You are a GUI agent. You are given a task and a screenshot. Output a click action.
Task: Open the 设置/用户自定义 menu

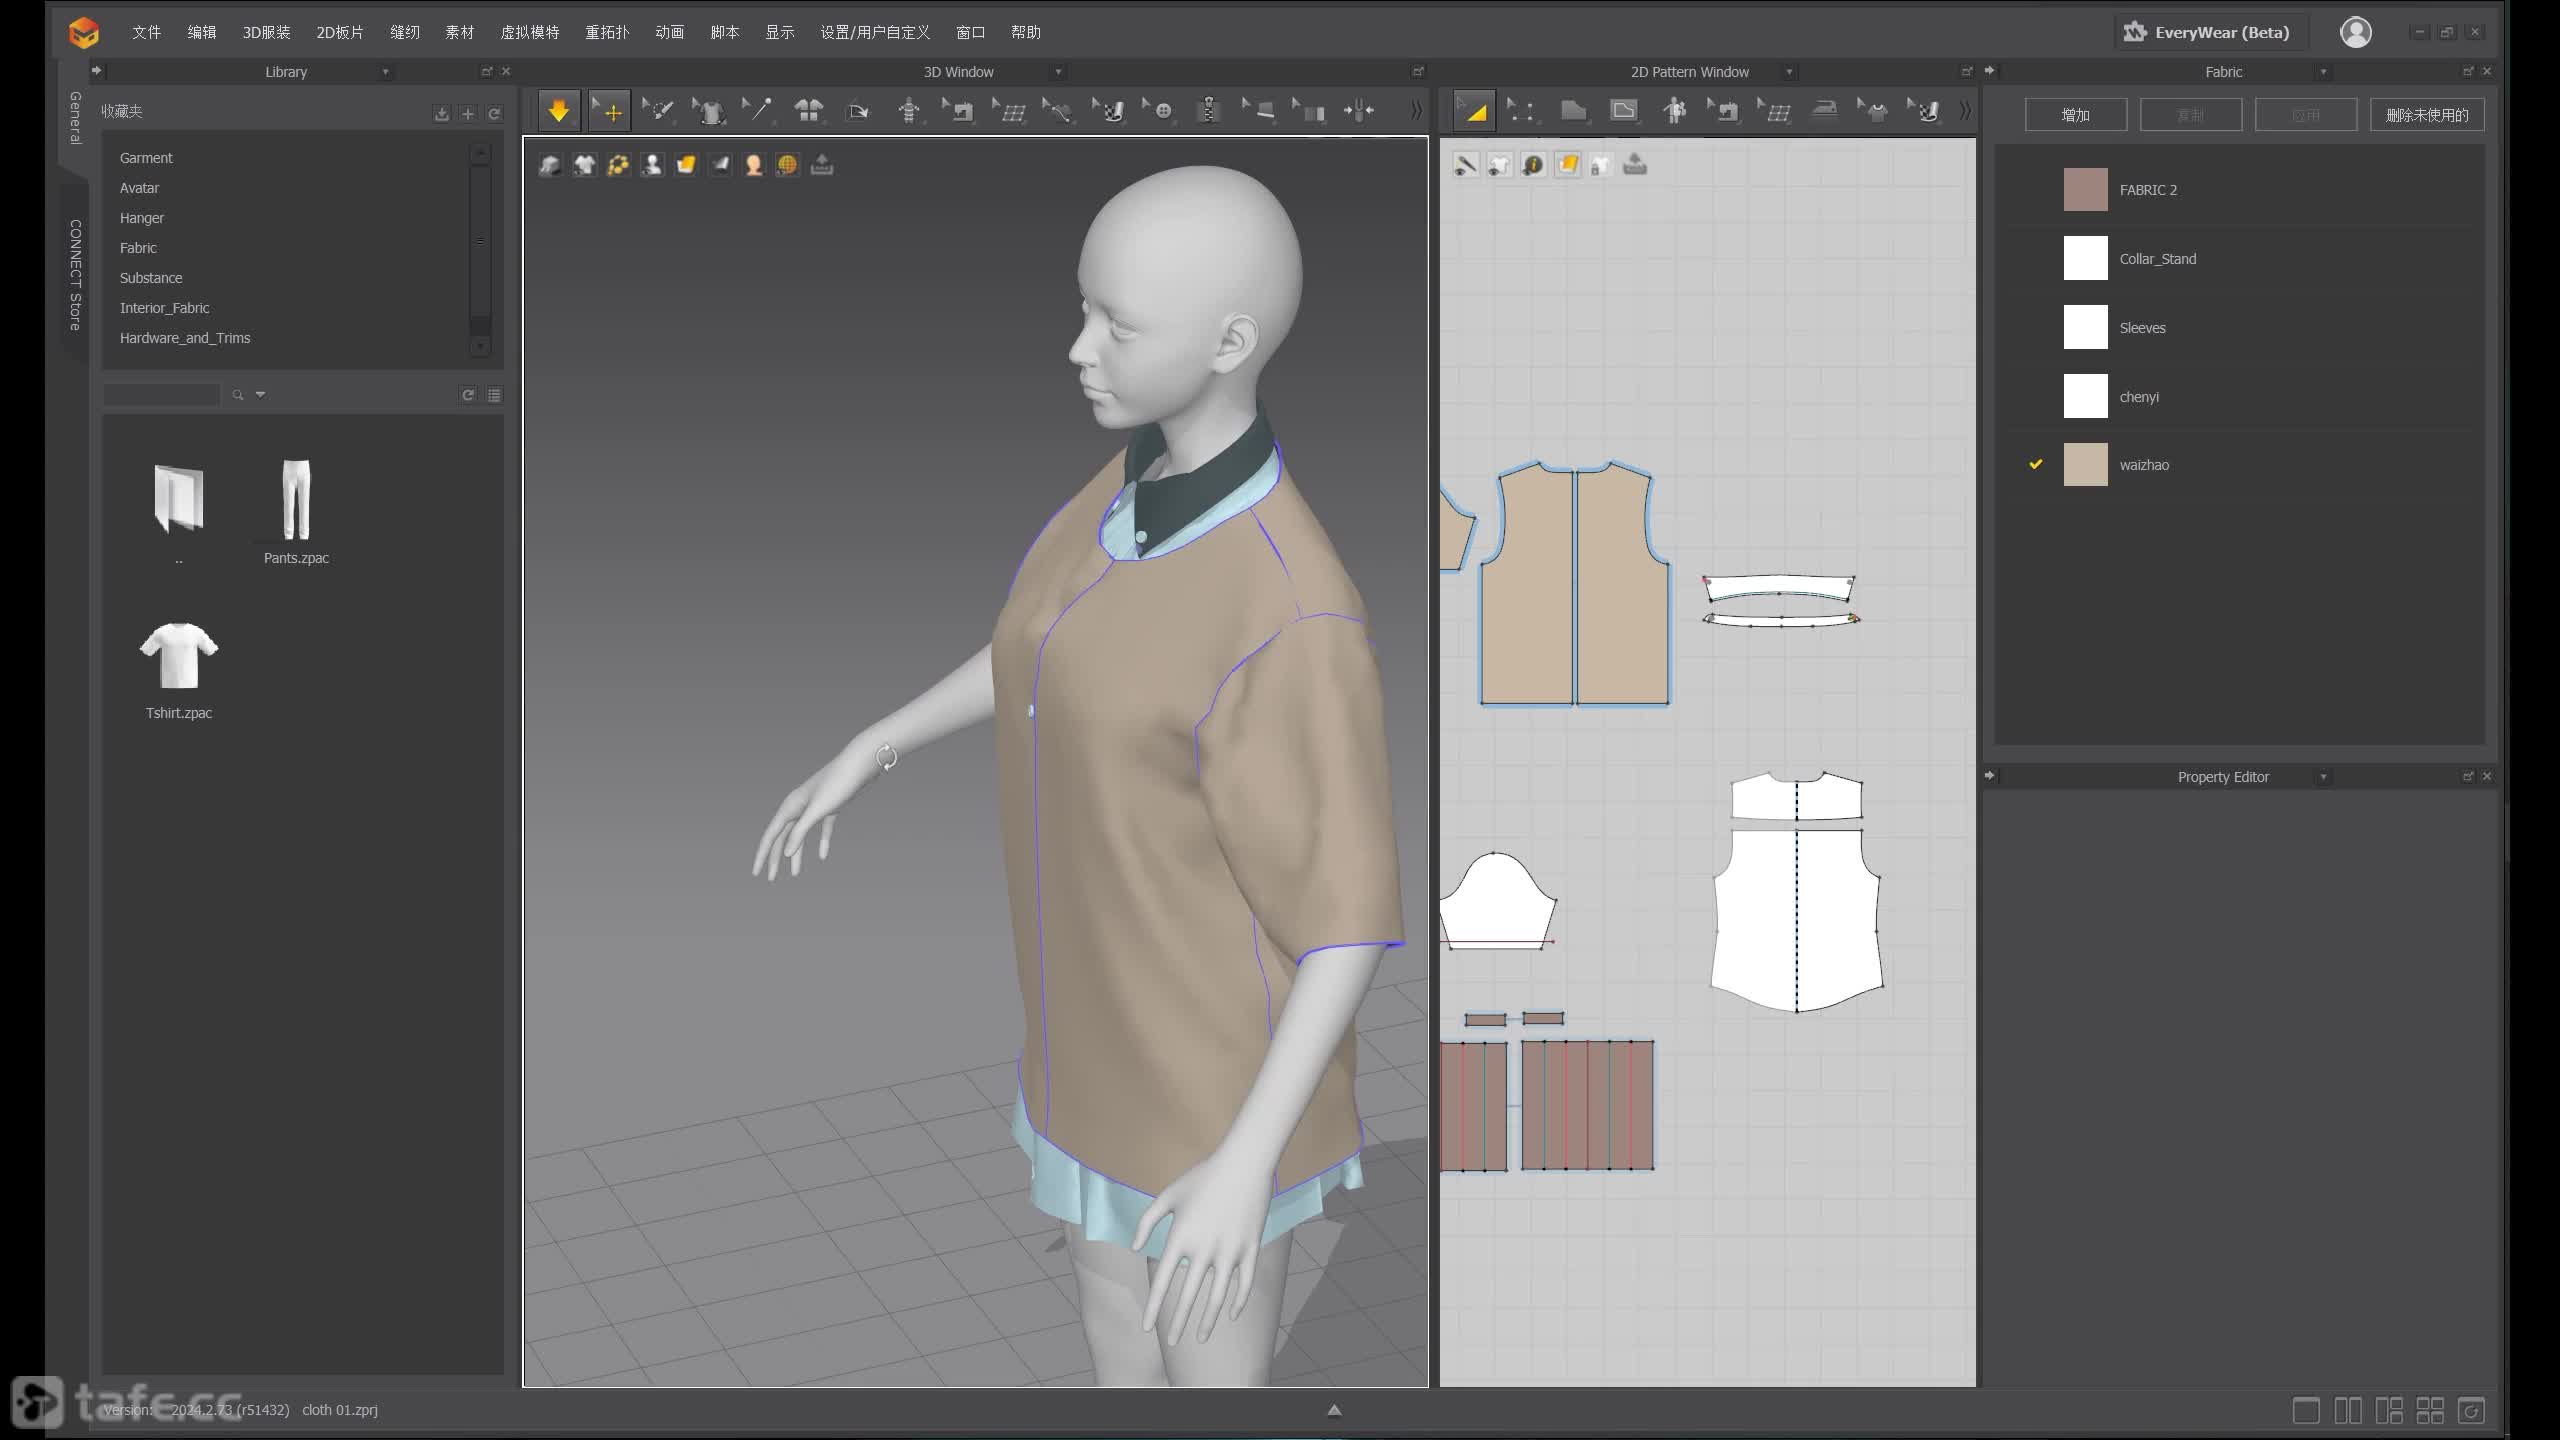[875, 32]
